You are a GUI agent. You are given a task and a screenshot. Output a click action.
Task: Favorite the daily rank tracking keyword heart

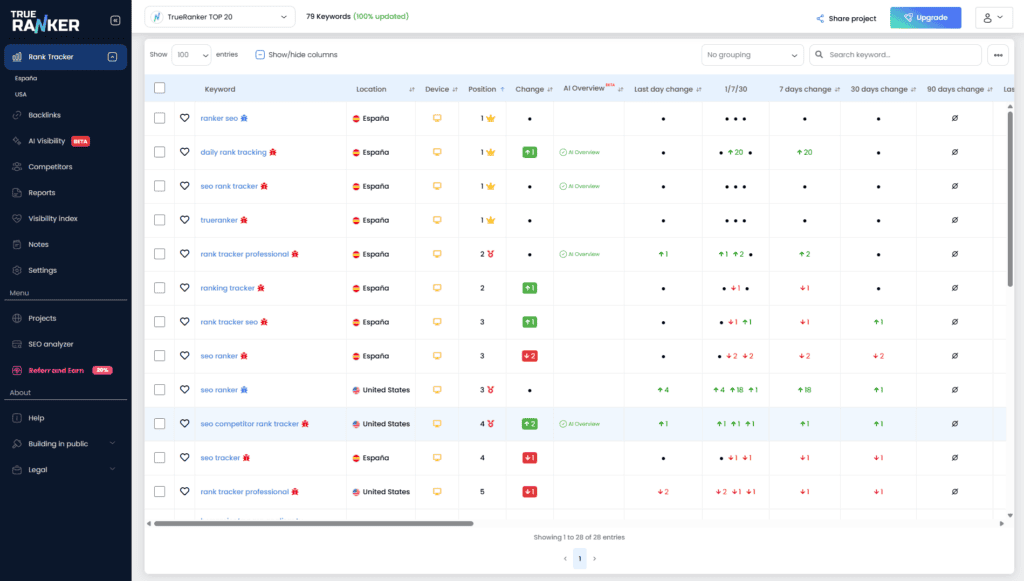[184, 152]
